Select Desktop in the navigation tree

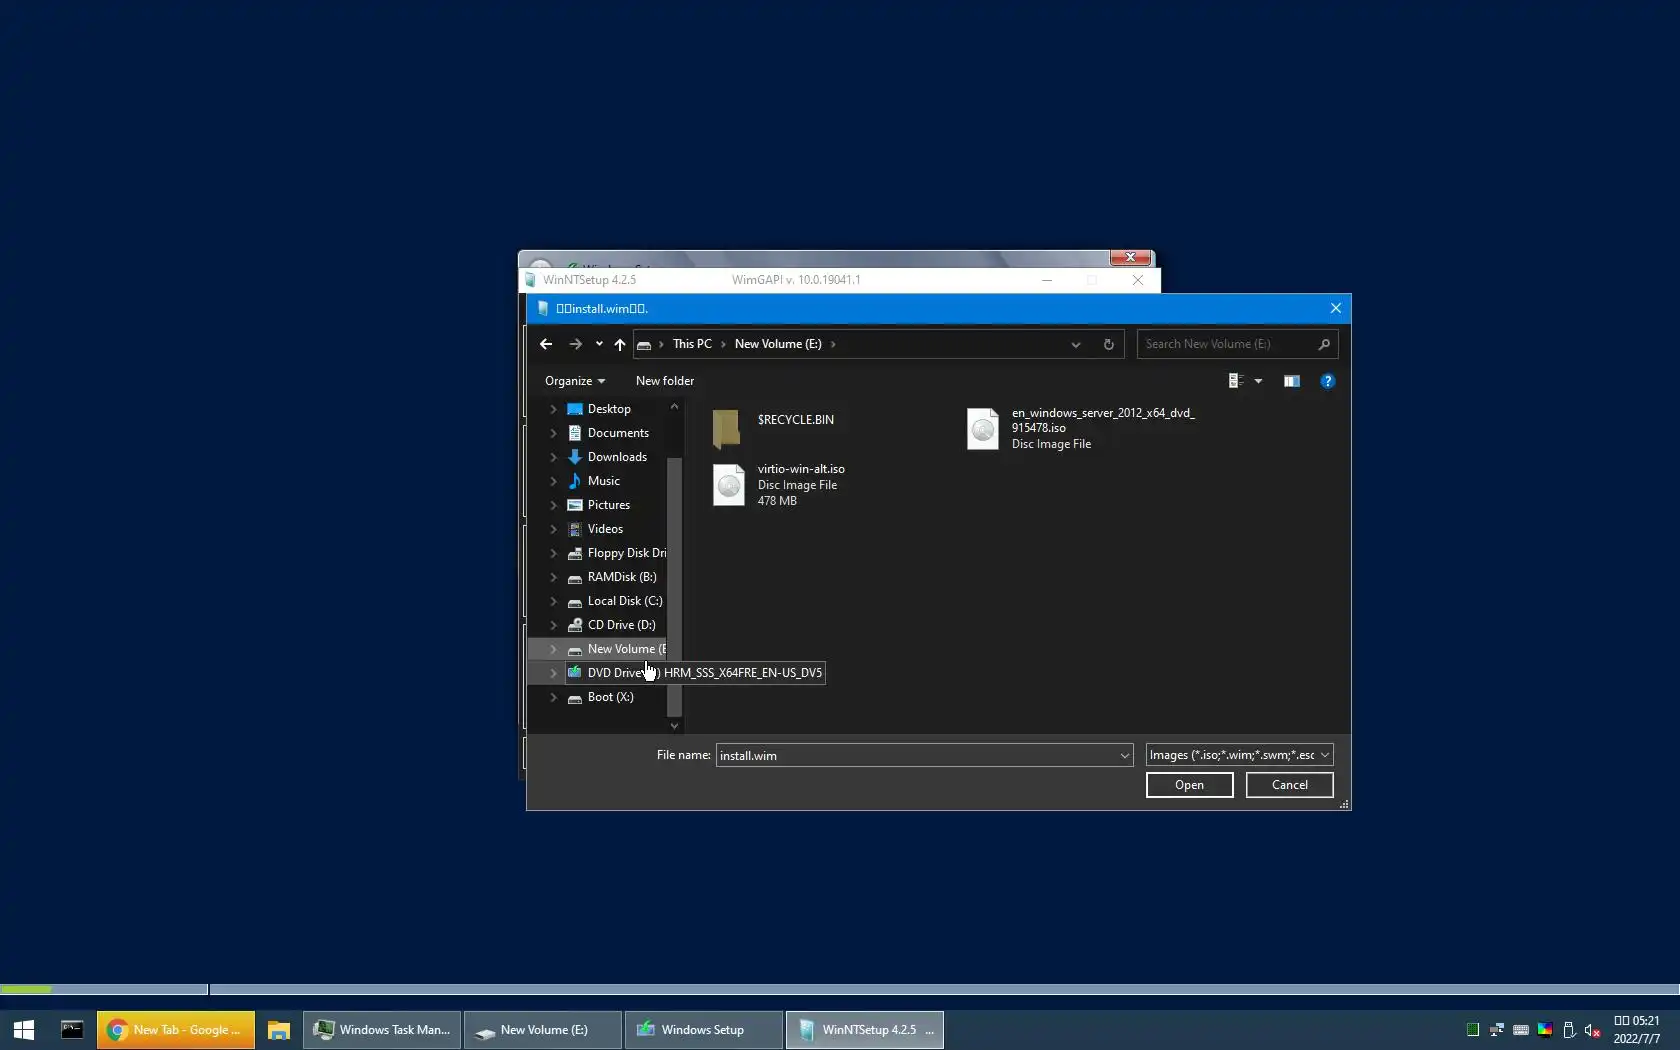pos(609,409)
